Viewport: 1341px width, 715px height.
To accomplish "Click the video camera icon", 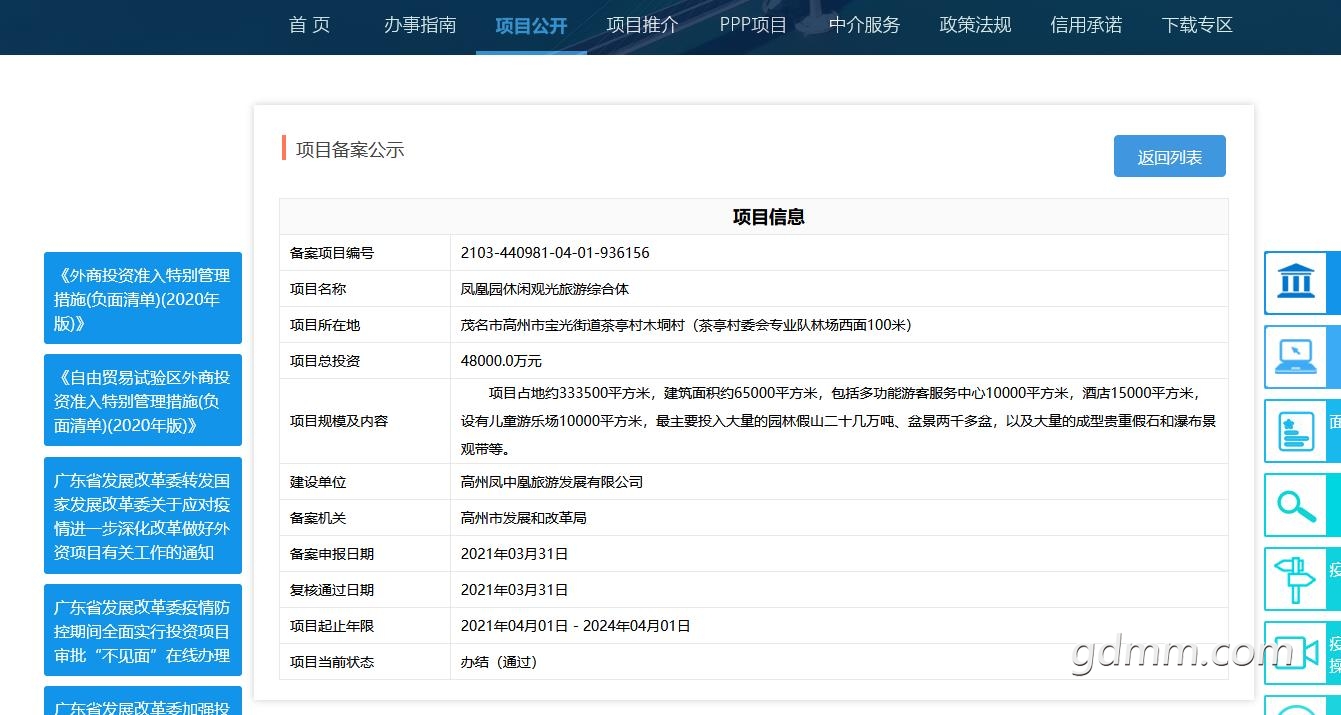I will pyautogui.click(x=1296, y=653).
